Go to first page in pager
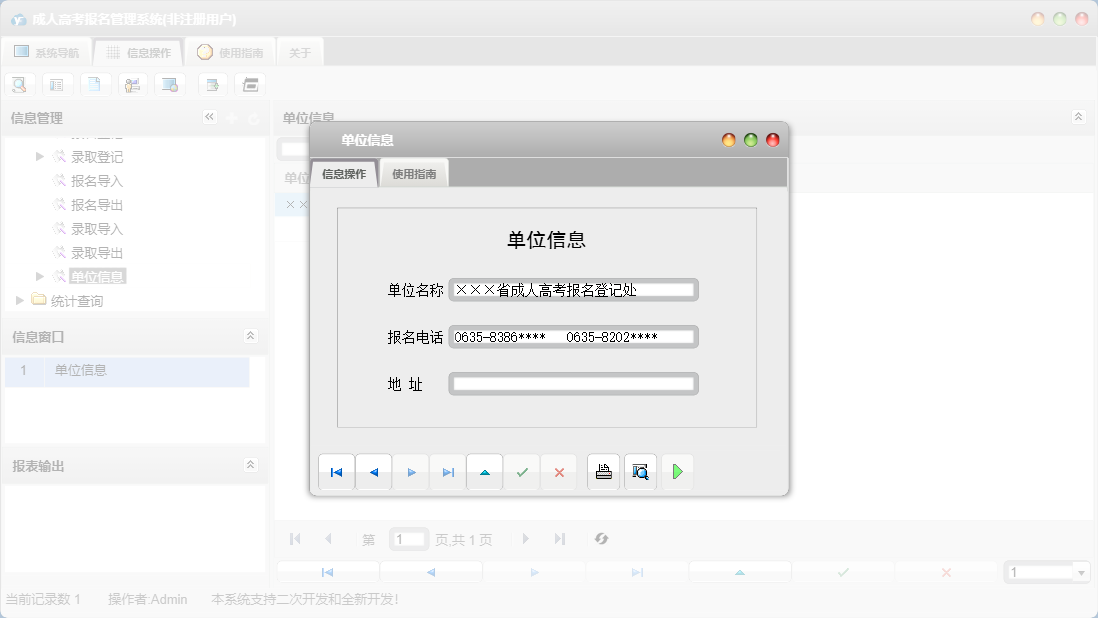This screenshot has height=618, width=1098. click(295, 539)
